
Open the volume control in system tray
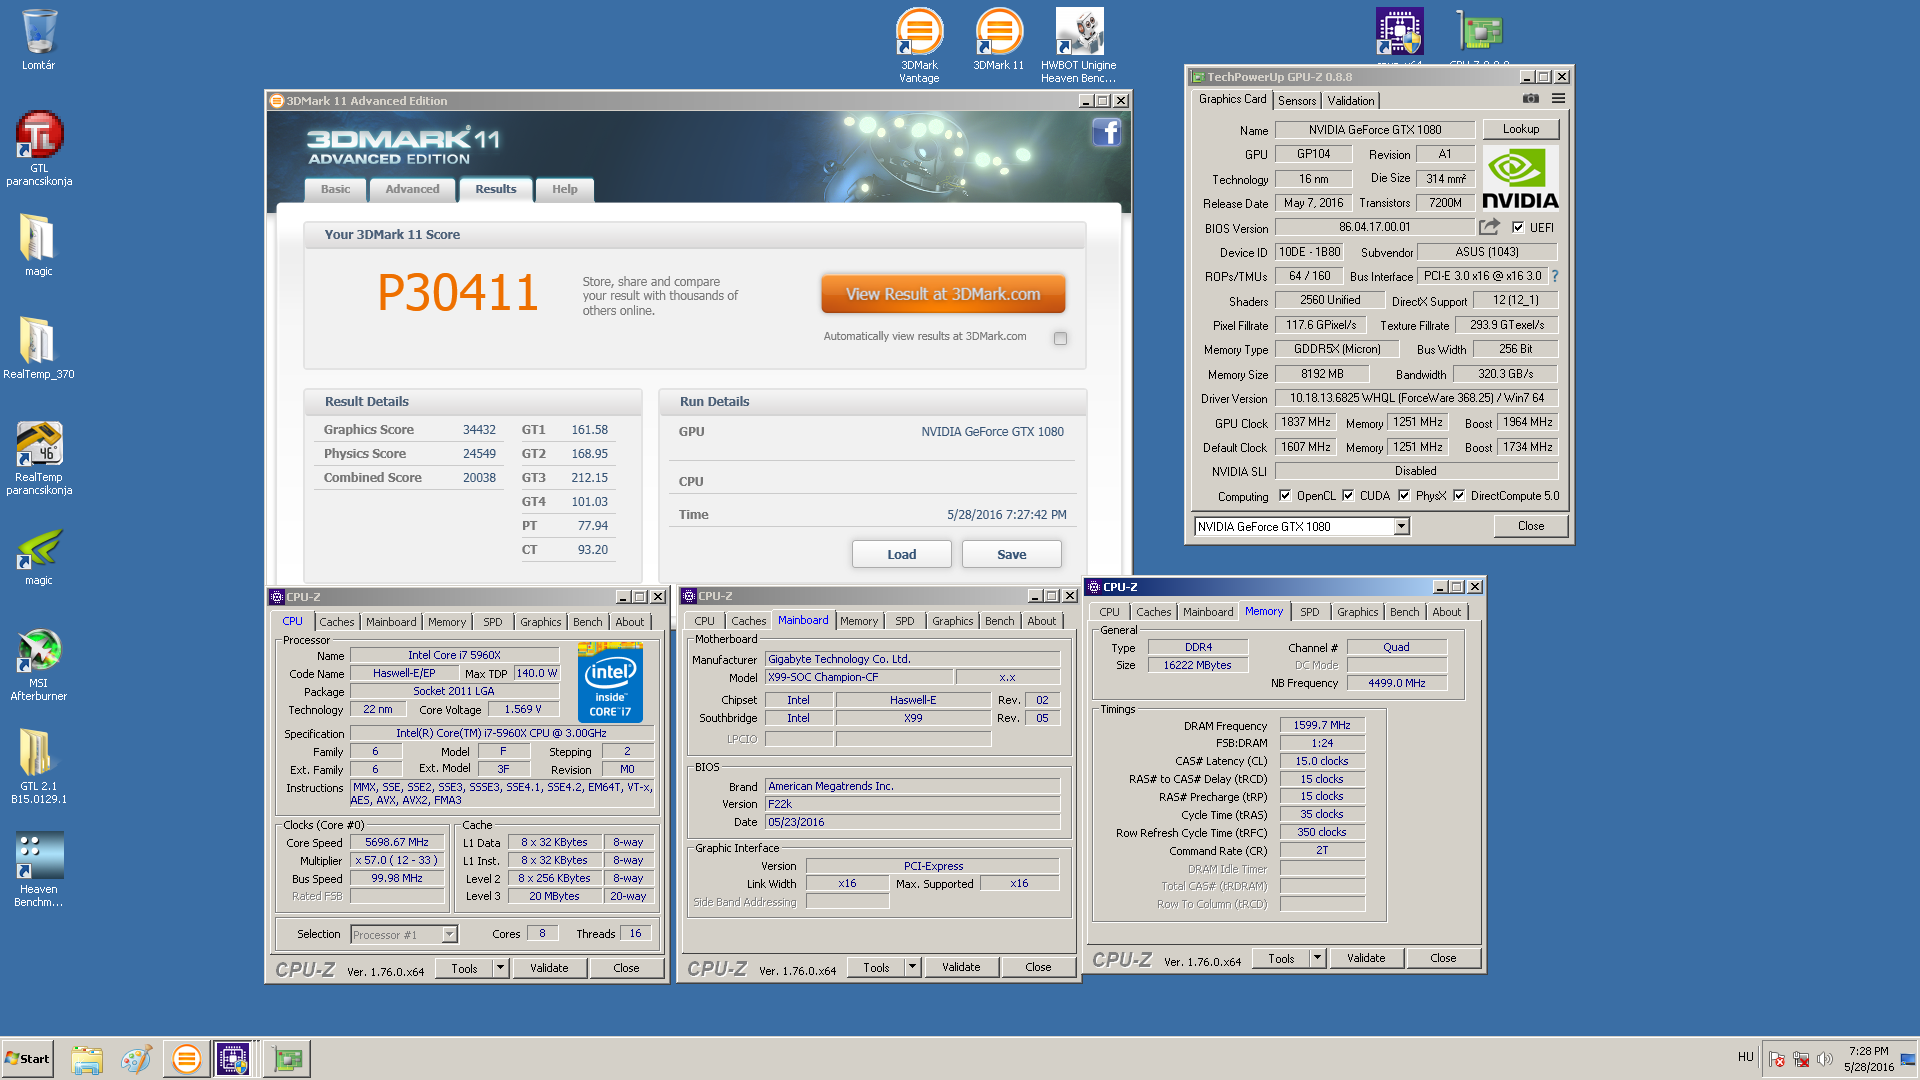point(1825,1059)
